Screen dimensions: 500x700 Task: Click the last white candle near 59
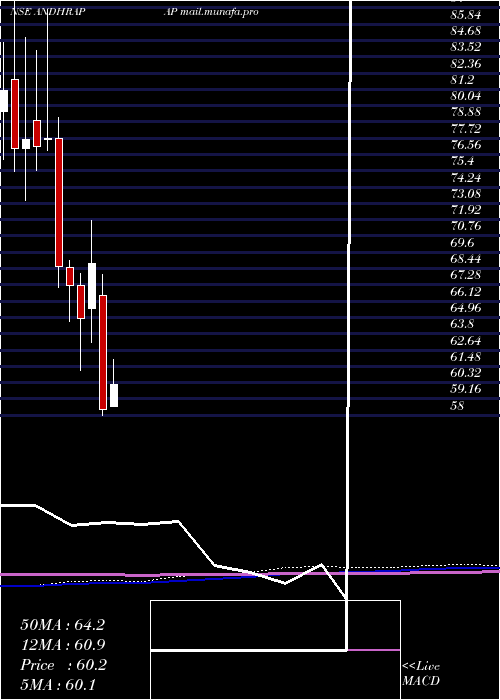click(x=114, y=395)
